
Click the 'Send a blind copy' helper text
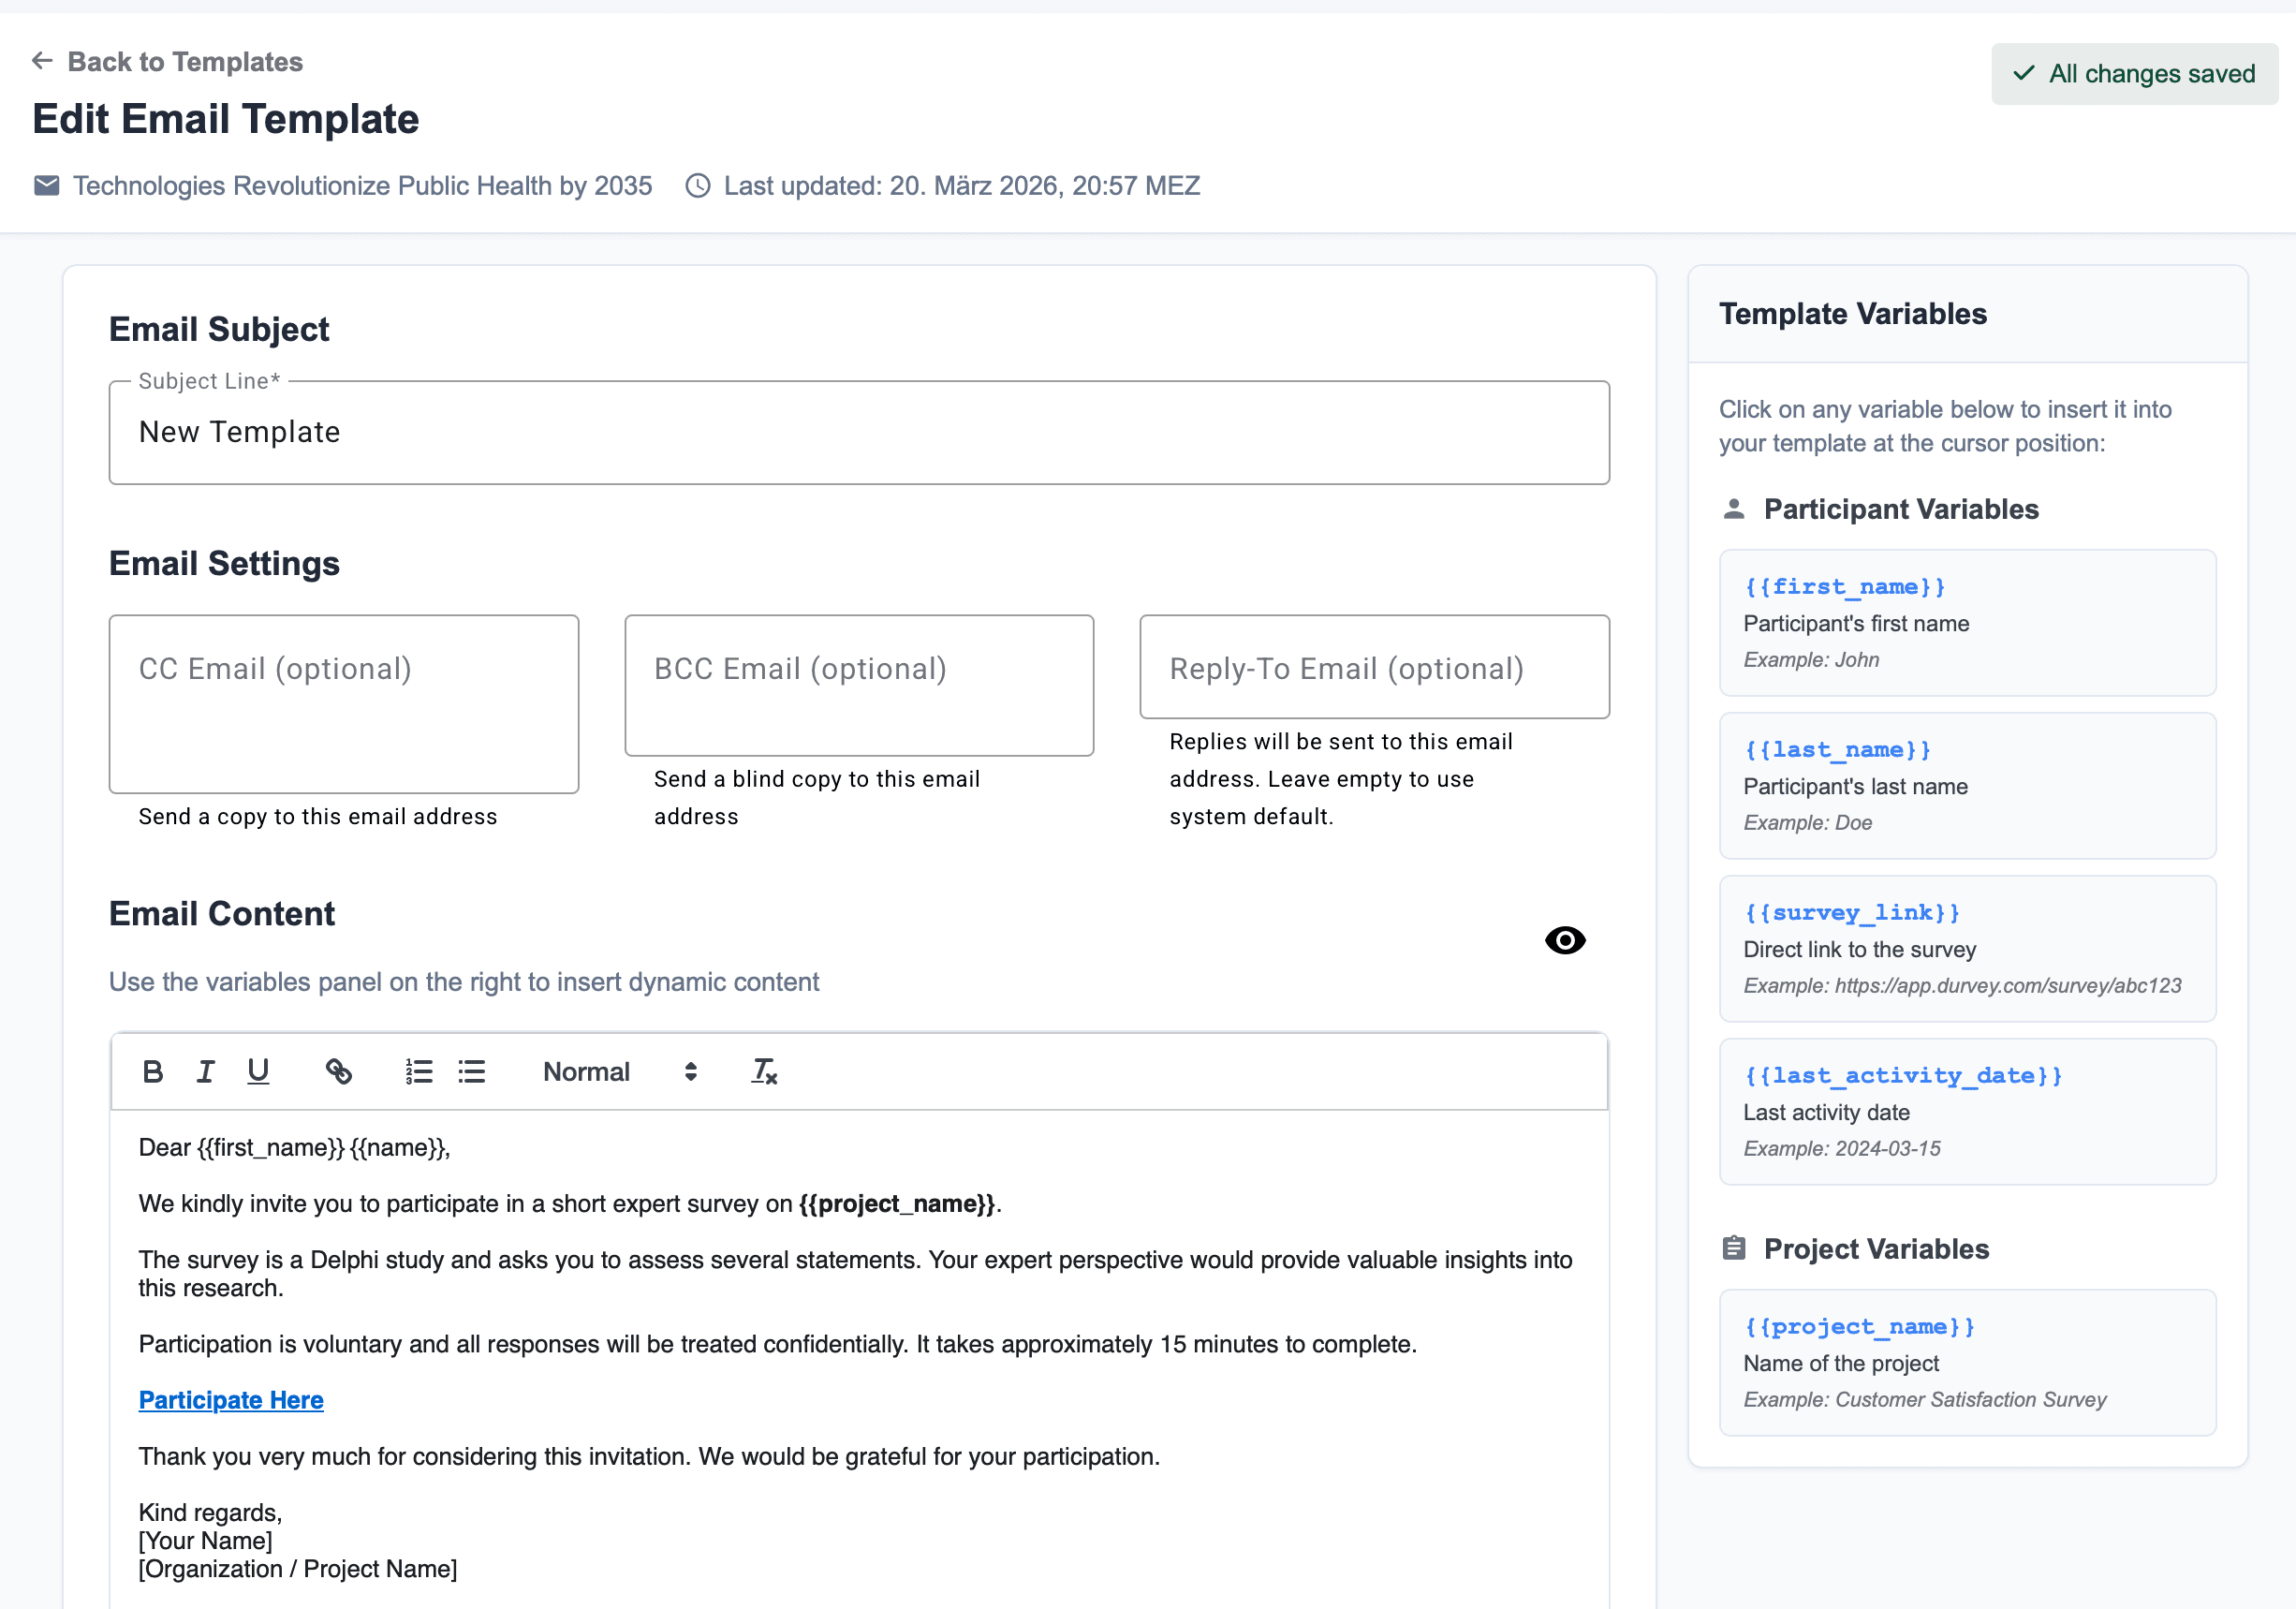pyautogui.click(x=816, y=798)
